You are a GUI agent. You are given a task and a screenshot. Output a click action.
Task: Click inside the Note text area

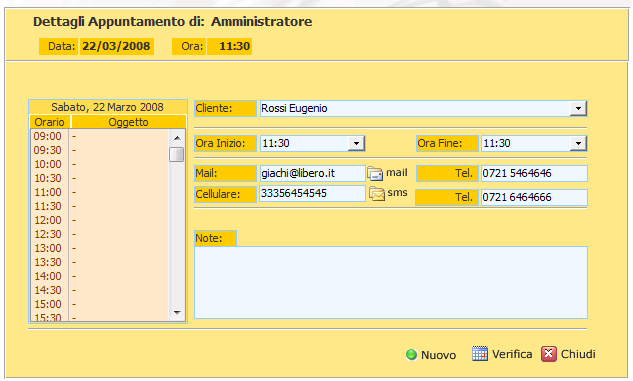point(391,283)
